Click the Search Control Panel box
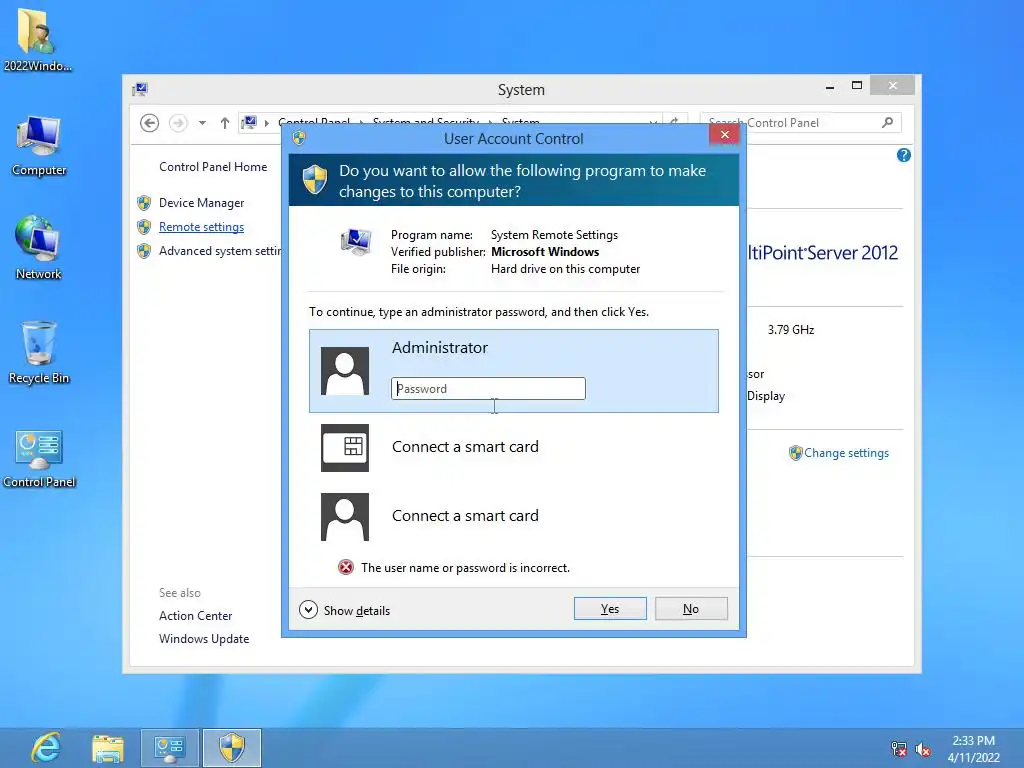The image size is (1024, 768). coord(801,123)
